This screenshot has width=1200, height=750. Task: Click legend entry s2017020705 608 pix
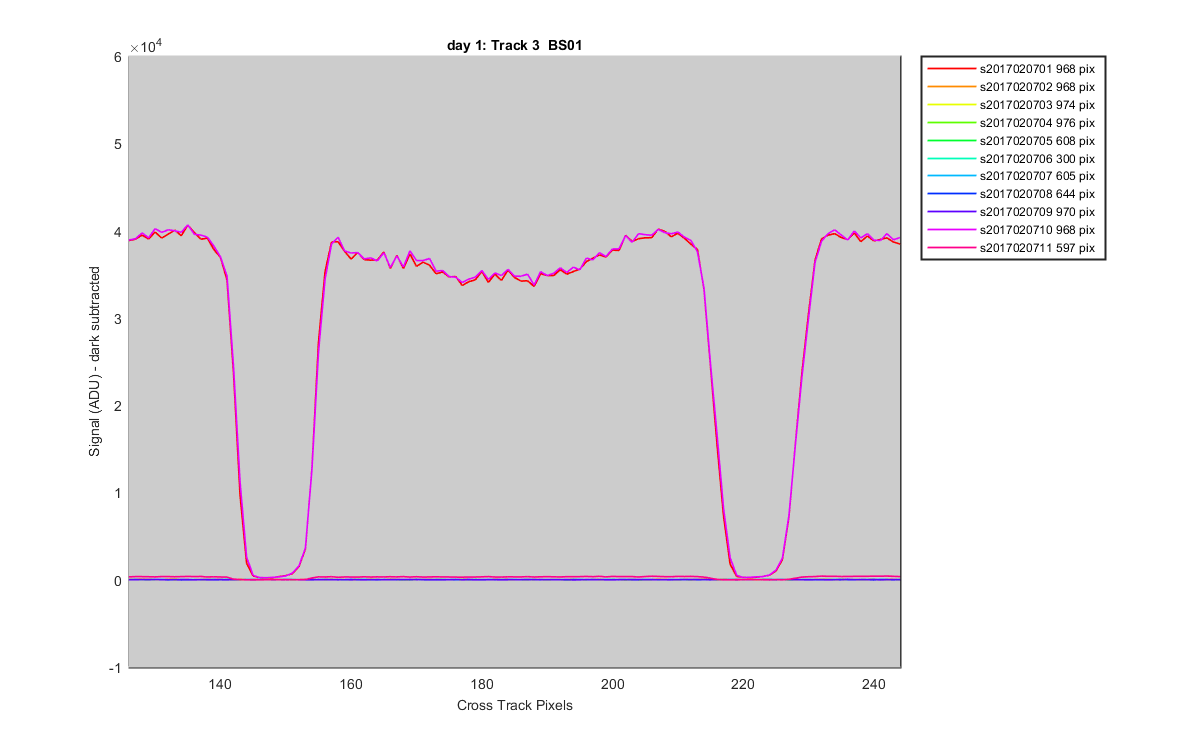point(1011,140)
